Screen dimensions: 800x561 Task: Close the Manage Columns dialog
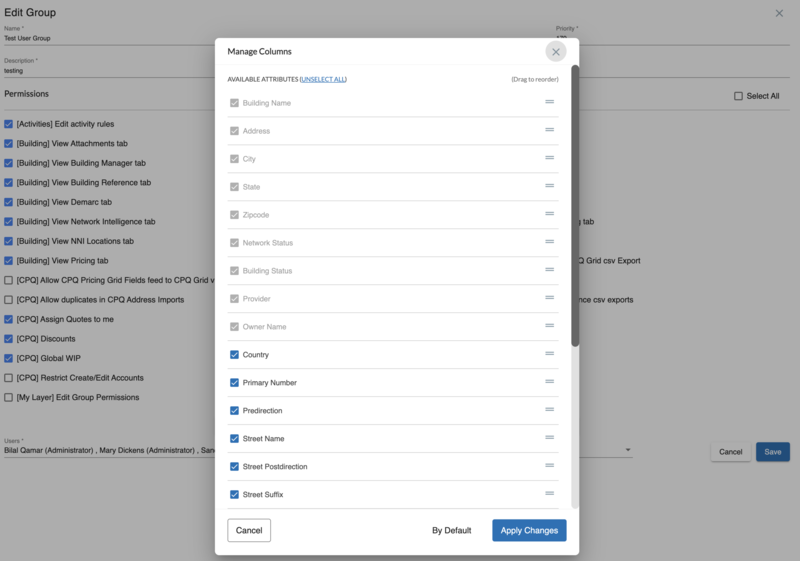pos(556,51)
